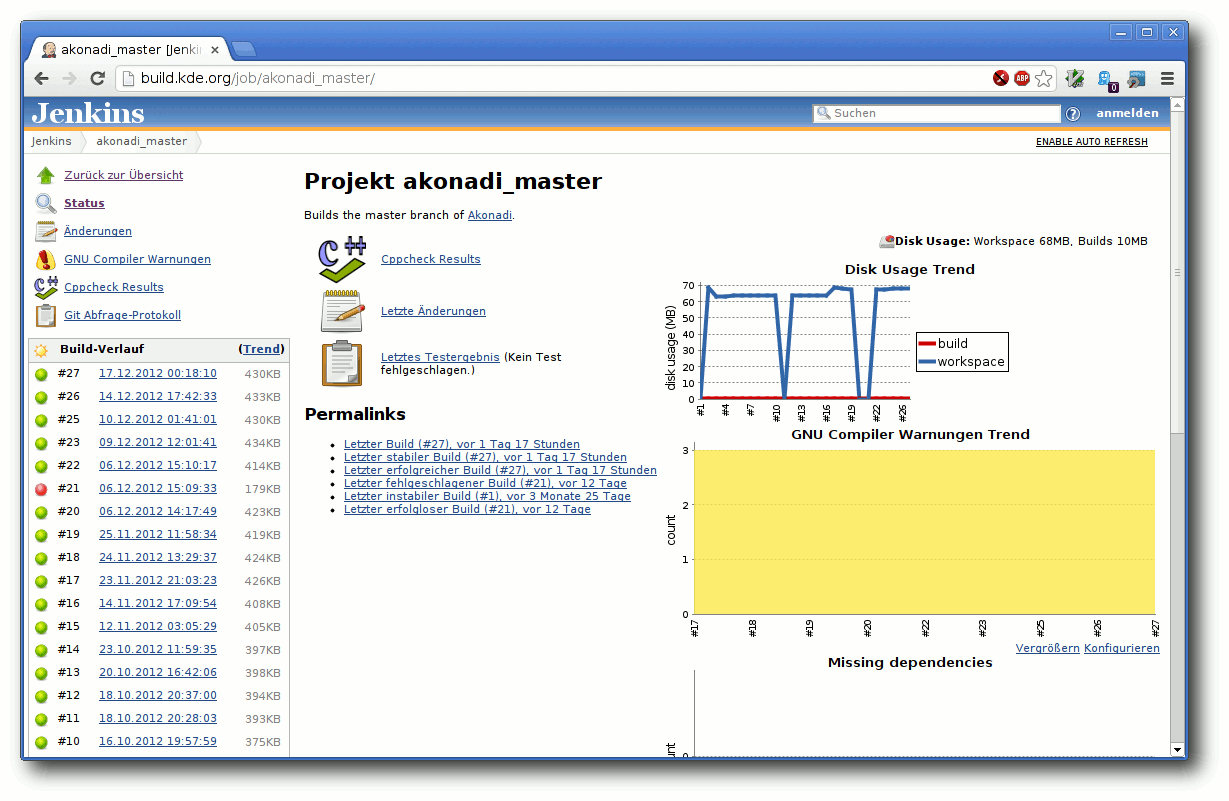1229x801 pixels.
Task: Click the page vertical scrollbar down arrow
Action: 1177,750
